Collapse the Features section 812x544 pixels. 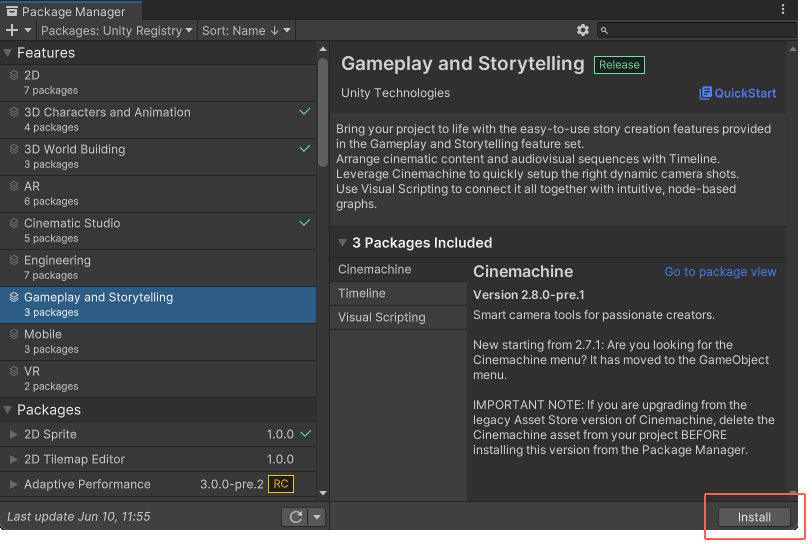[8, 53]
